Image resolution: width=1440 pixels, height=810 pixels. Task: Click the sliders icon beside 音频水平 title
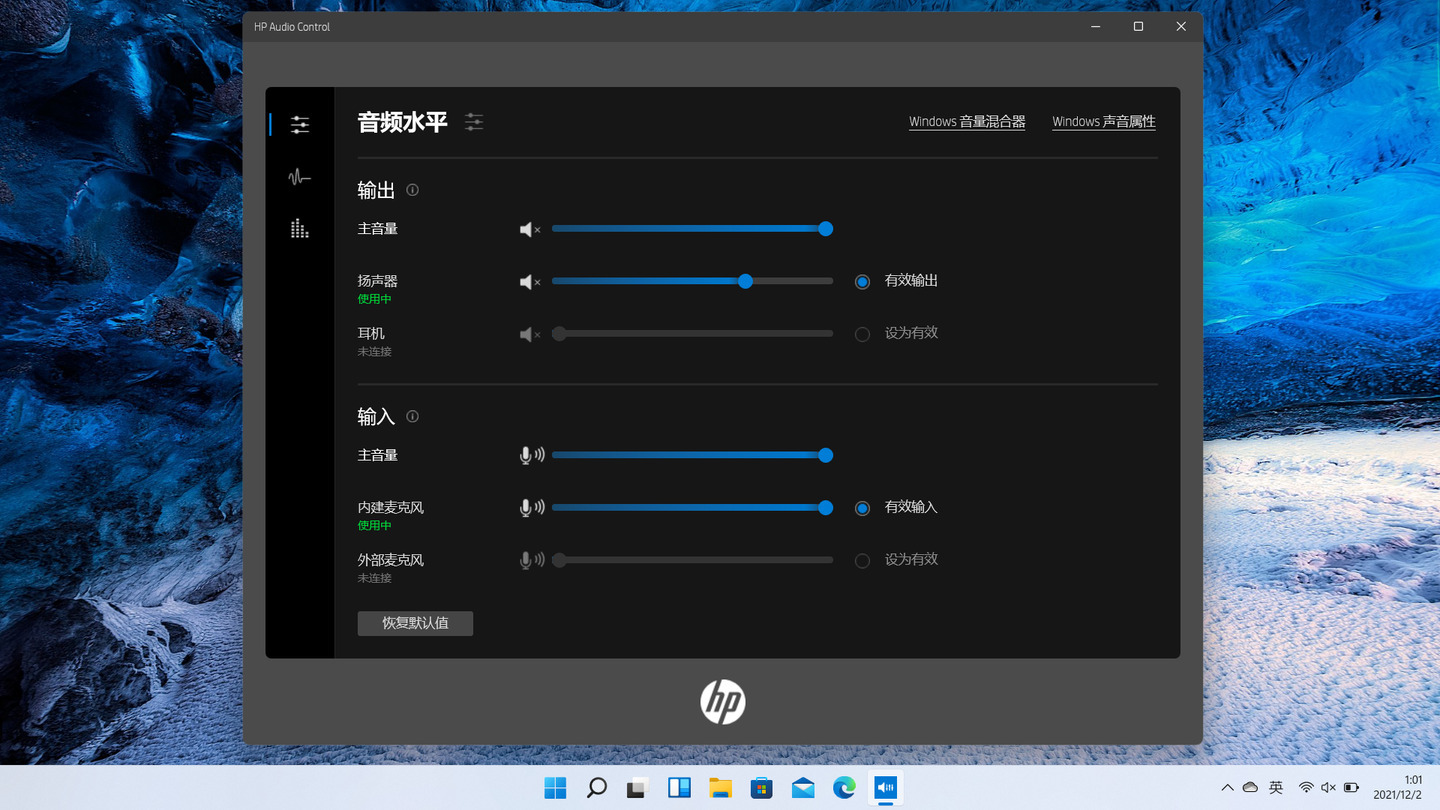(x=474, y=122)
